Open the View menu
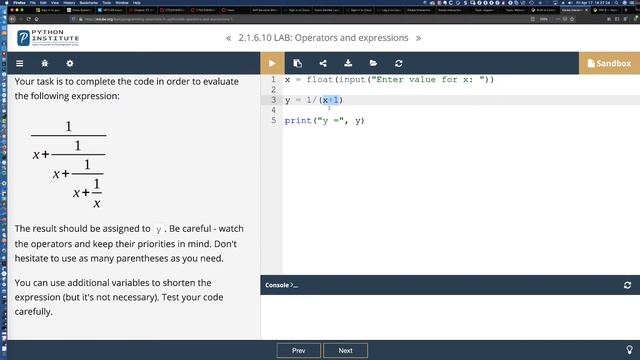This screenshot has height=360, width=640. (55, 2)
